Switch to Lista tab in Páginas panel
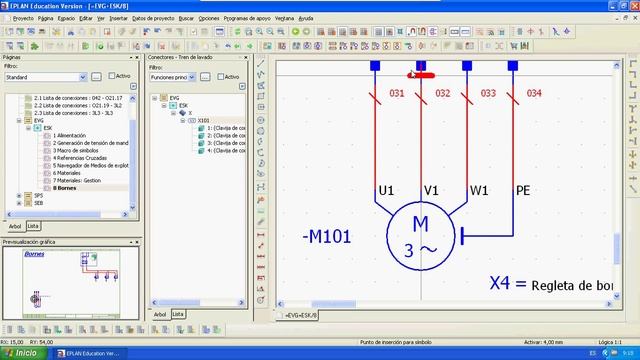 pyautogui.click(x=33, y=226)
